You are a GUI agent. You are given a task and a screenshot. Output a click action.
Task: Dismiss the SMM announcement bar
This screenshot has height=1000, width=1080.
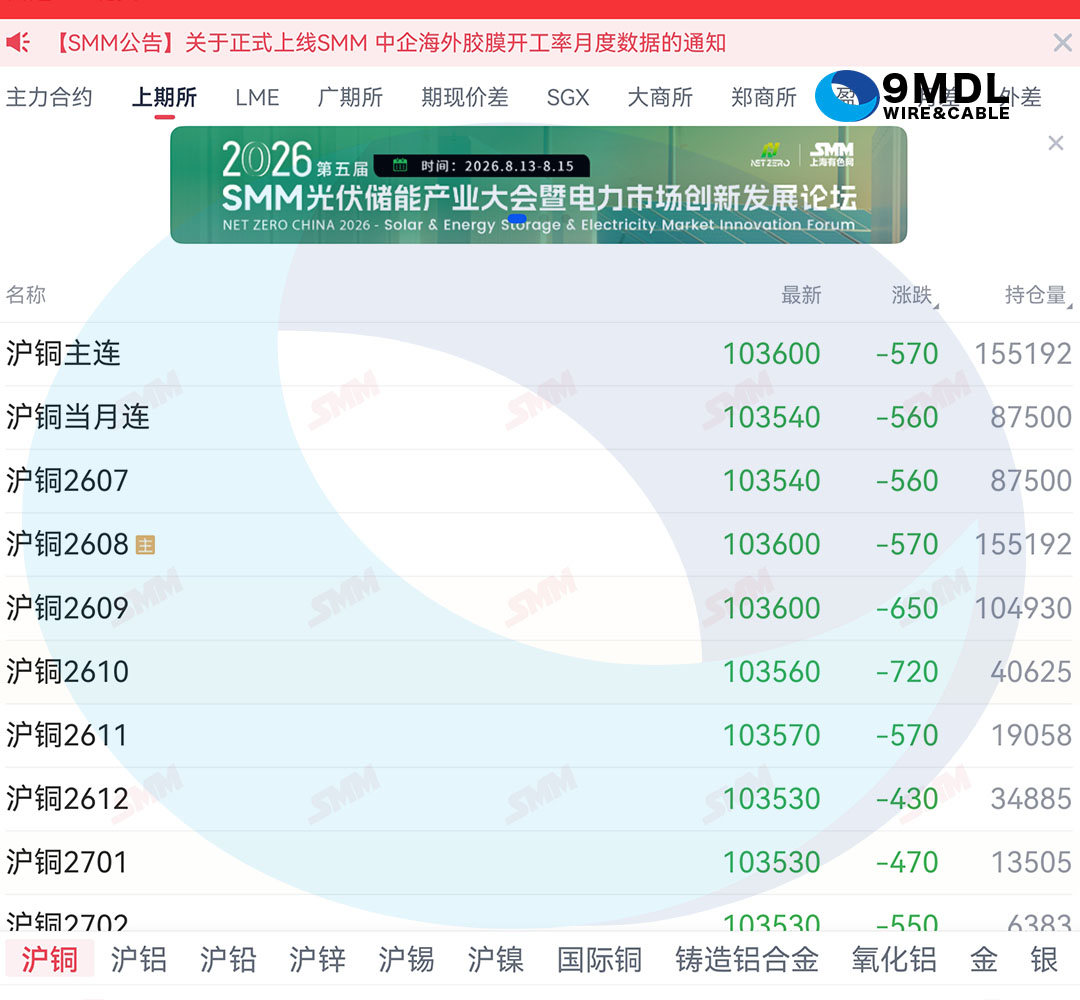tap(1062, 43)
